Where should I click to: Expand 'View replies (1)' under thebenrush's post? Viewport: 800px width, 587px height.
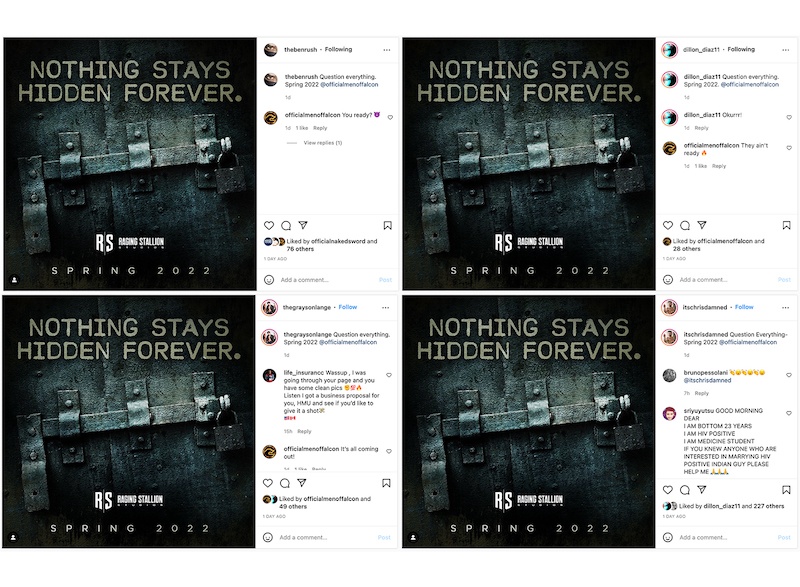click(x=322, y=143)
